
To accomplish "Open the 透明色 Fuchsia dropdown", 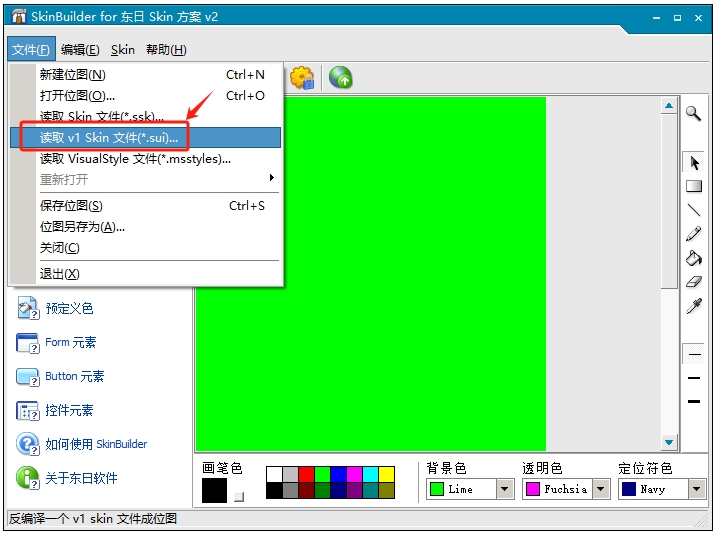I will click(x=601, y=489).
